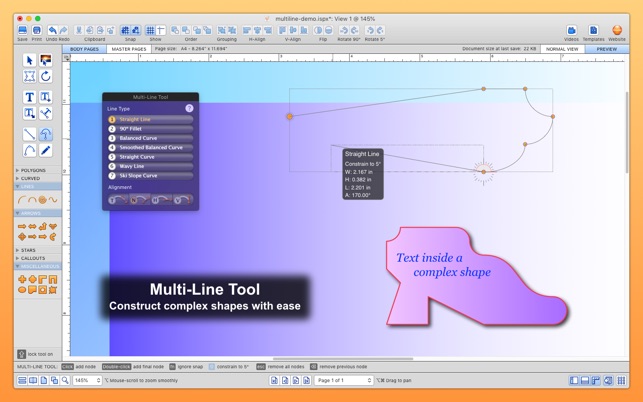Select the curve arc tool
Image resolution: width=643 pixels, height=402 pixels.
[29, 151]
